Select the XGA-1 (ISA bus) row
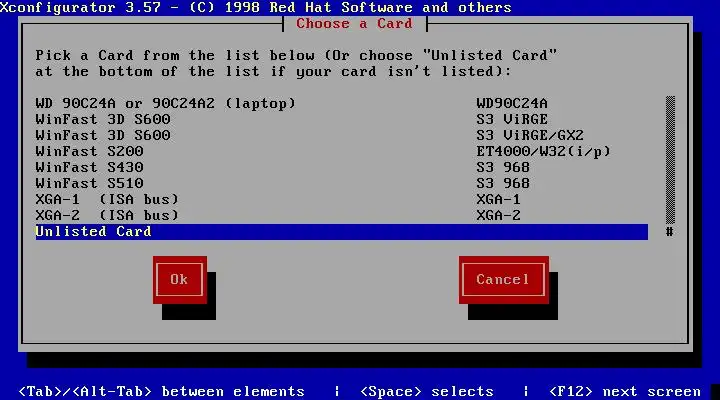 point(342,200)
